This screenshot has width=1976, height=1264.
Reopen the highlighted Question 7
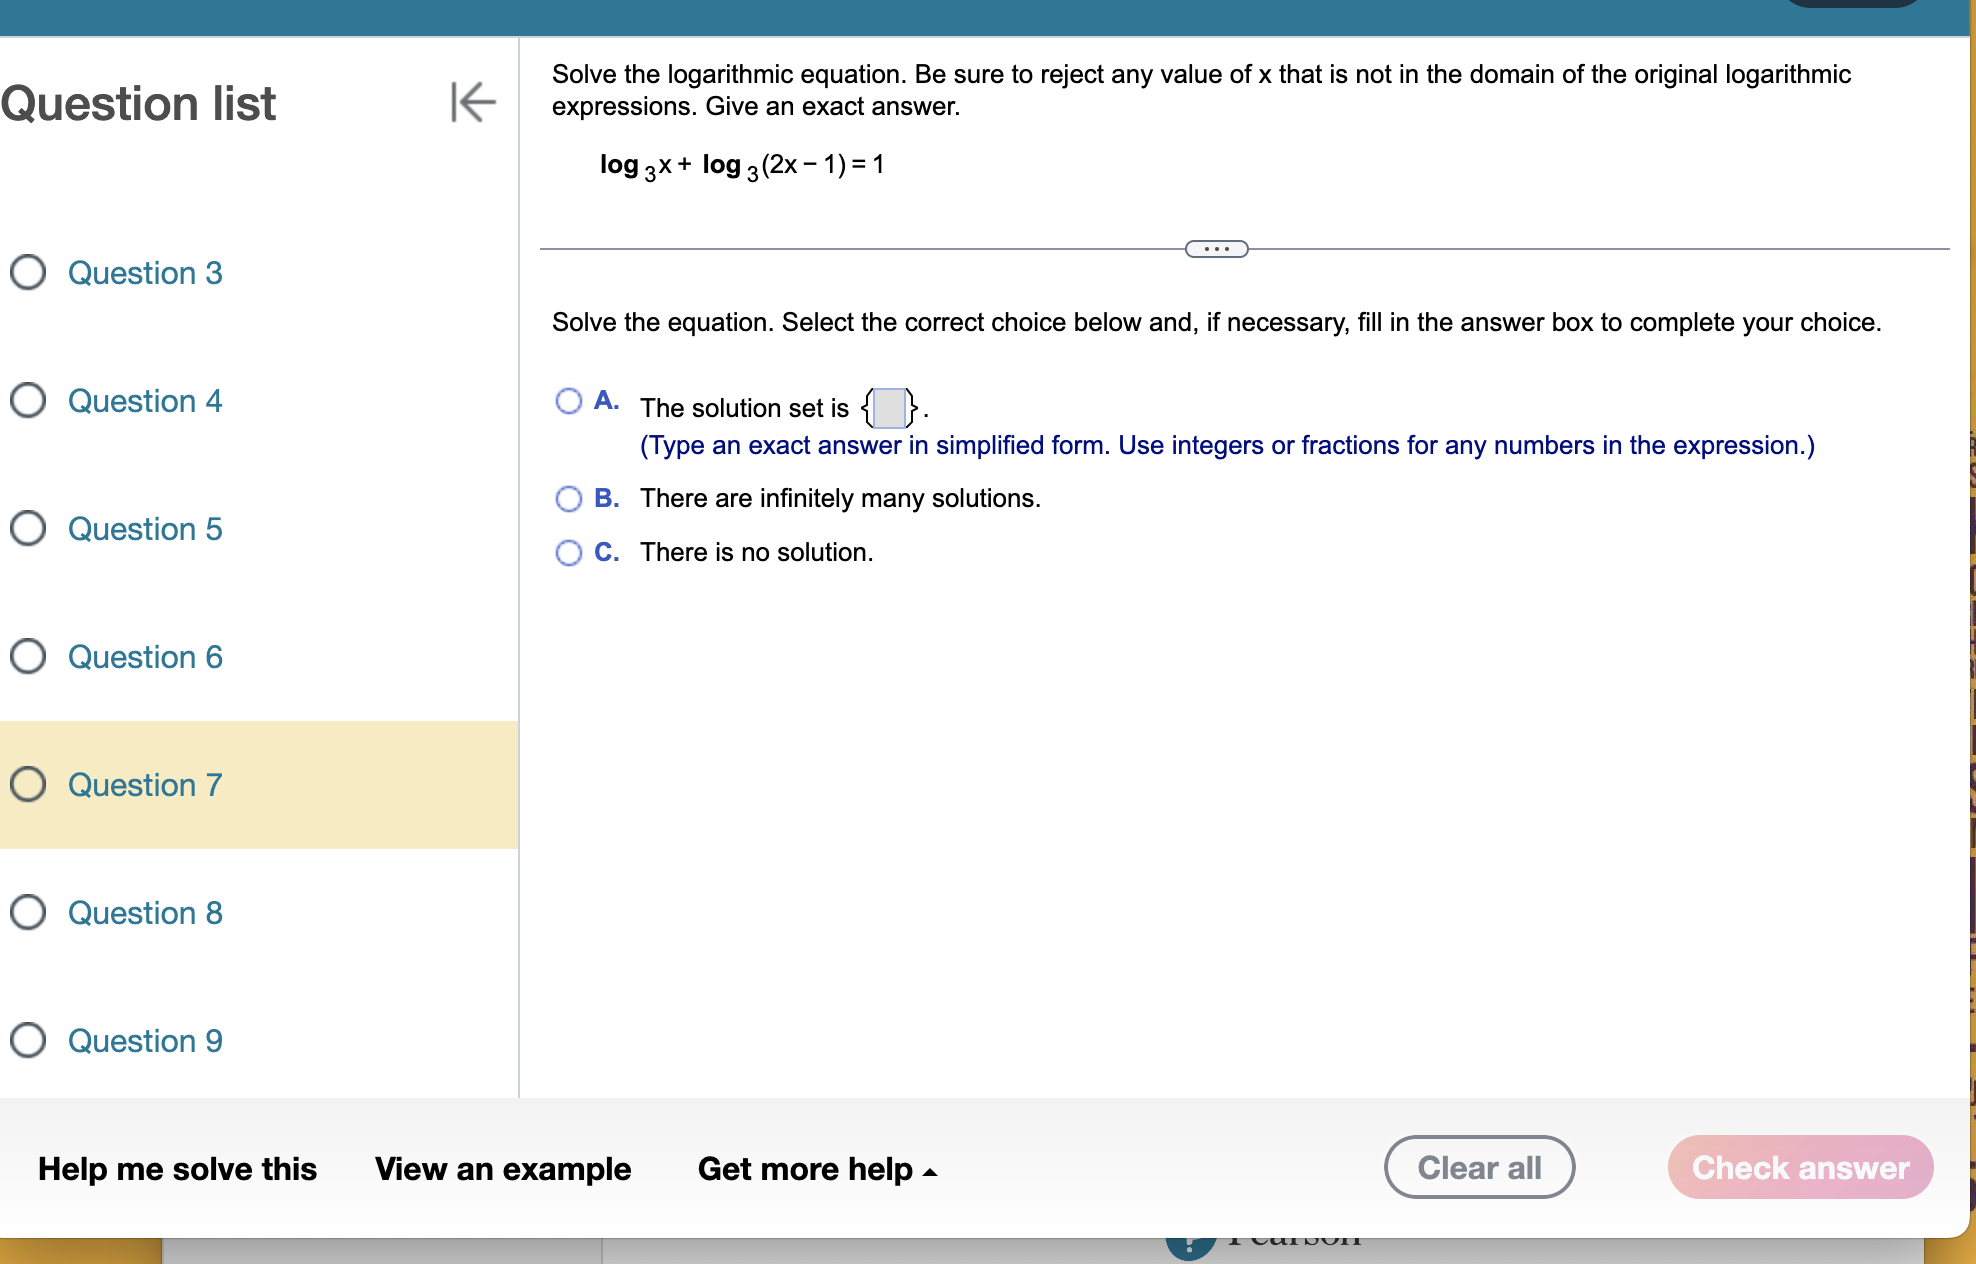[145, 785]
